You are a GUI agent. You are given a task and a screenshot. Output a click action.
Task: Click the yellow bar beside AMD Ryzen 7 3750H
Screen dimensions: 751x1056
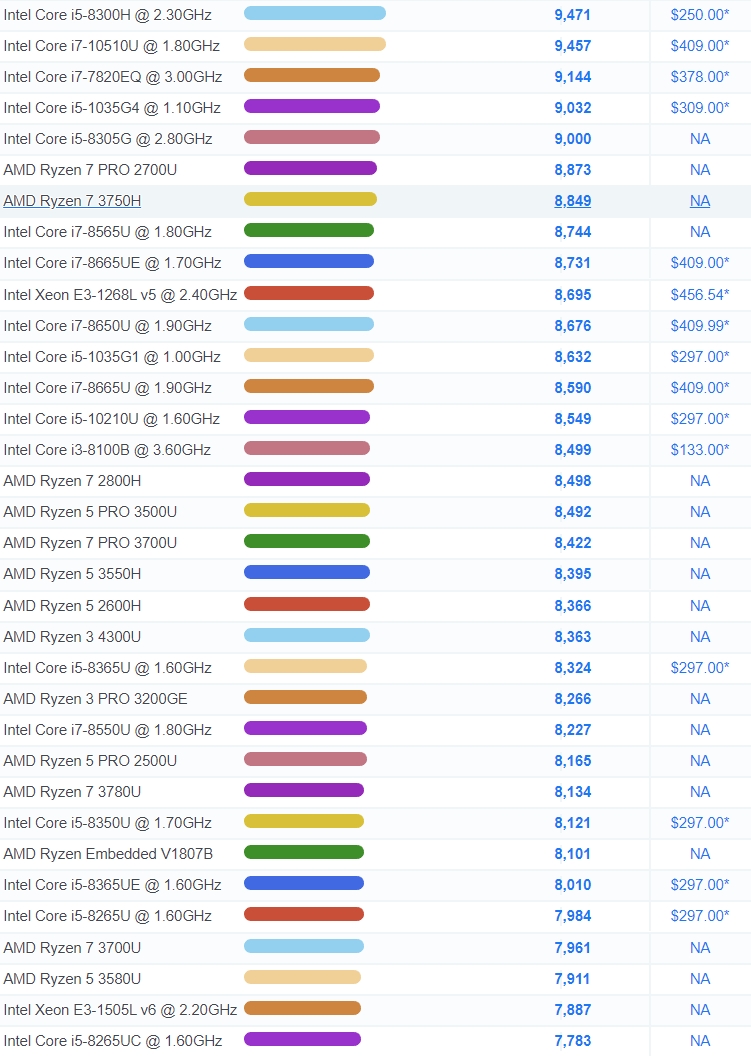[x=310, y=199]
